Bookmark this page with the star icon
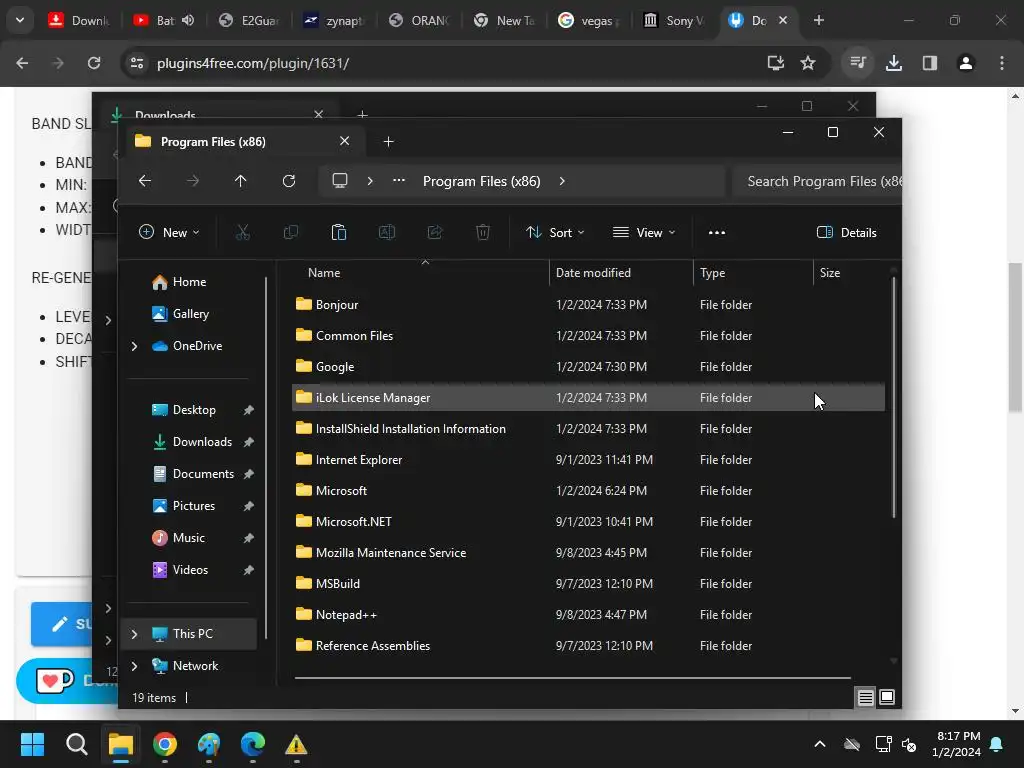This screenshot has height=768, width=1024. 808,63
